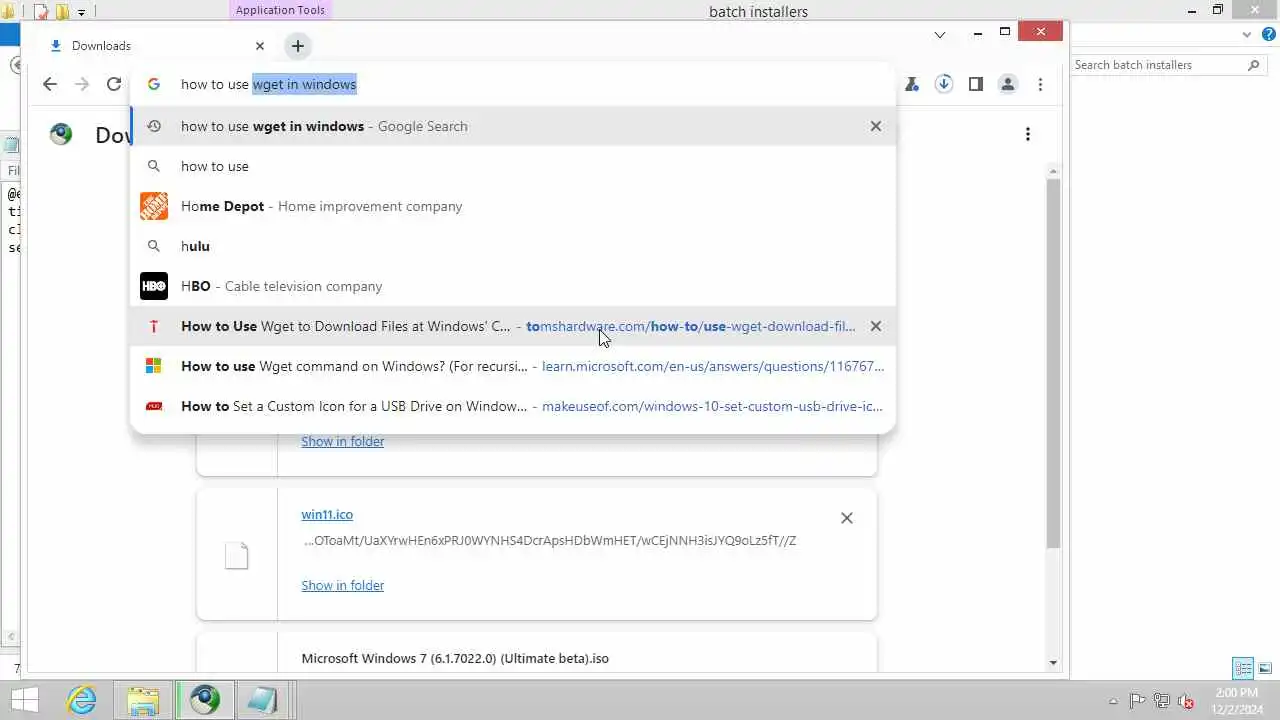Open the Windows Start button
The width and height of the screenshot is (1280, 720).
point(24,700)
